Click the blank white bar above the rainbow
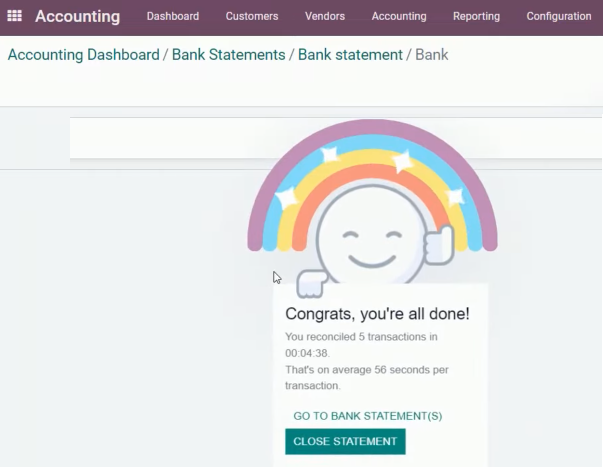Screen dimensions: 603x467 [160, 138]
